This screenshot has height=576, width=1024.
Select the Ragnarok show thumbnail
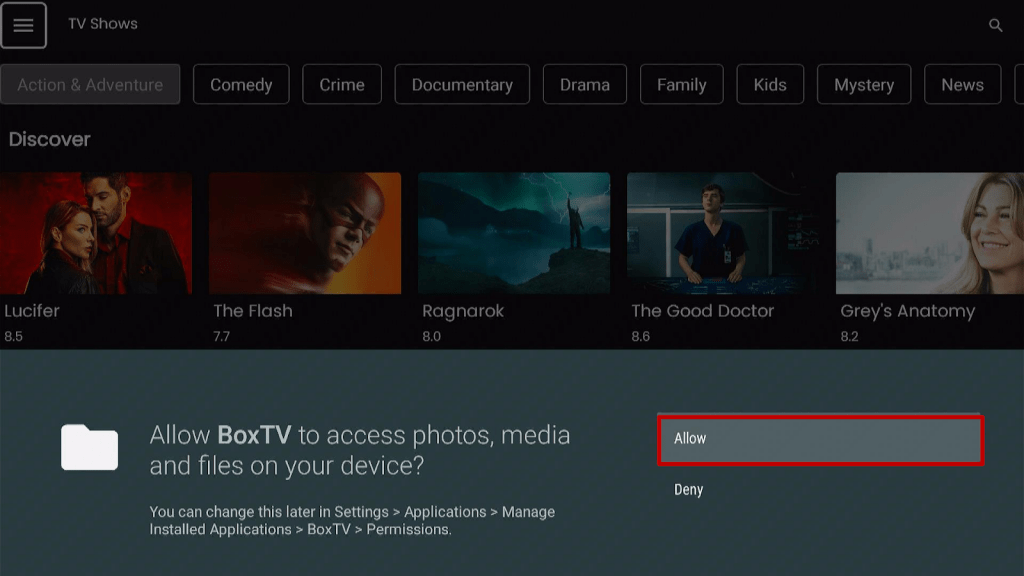tap(514, 233)
